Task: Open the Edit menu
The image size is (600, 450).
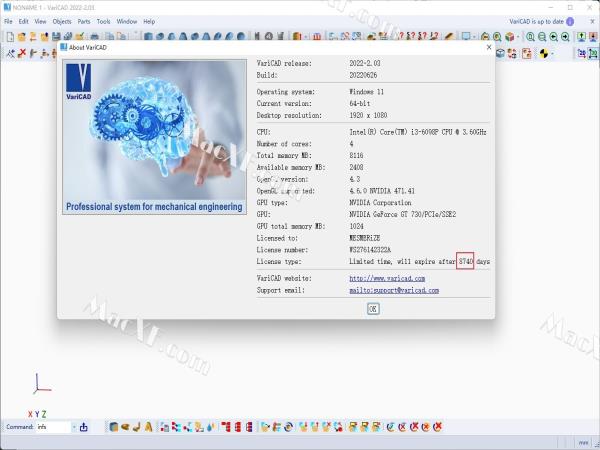Action: coord(24,21)
